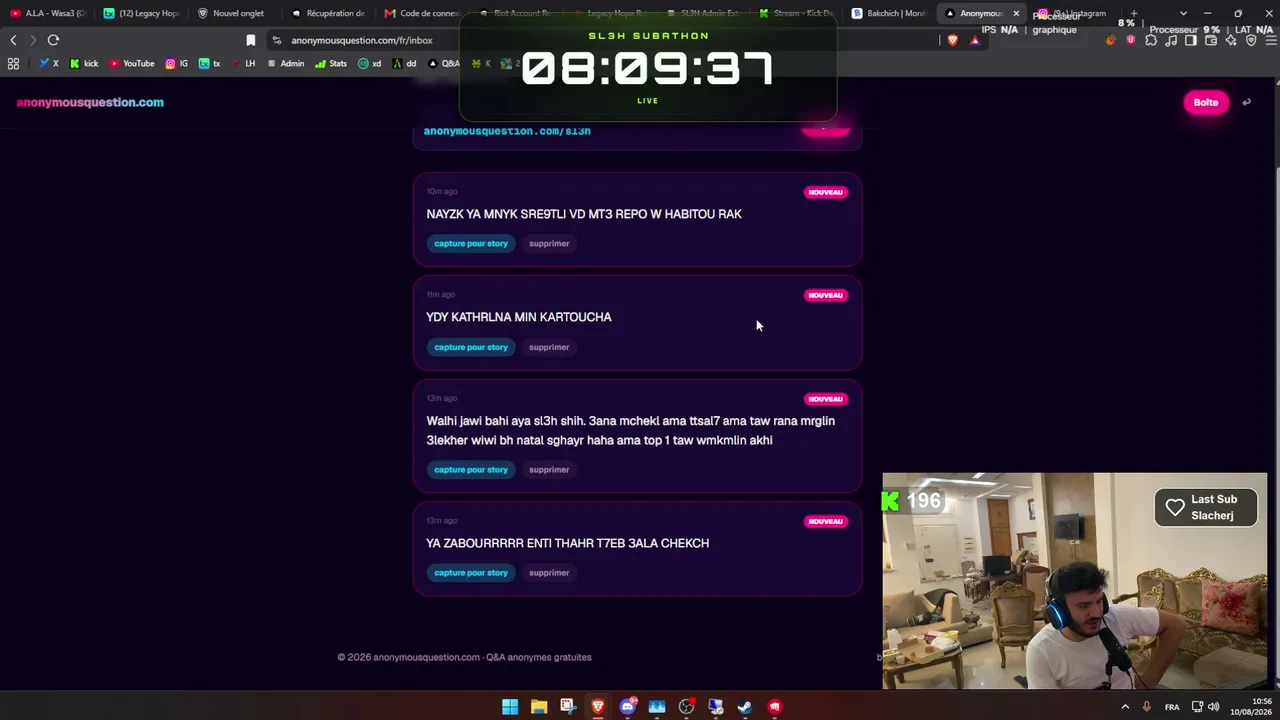This screenshot has width=1280, height=720.
Task: Show hidden system tray icons chevron
Action: 1125,707
